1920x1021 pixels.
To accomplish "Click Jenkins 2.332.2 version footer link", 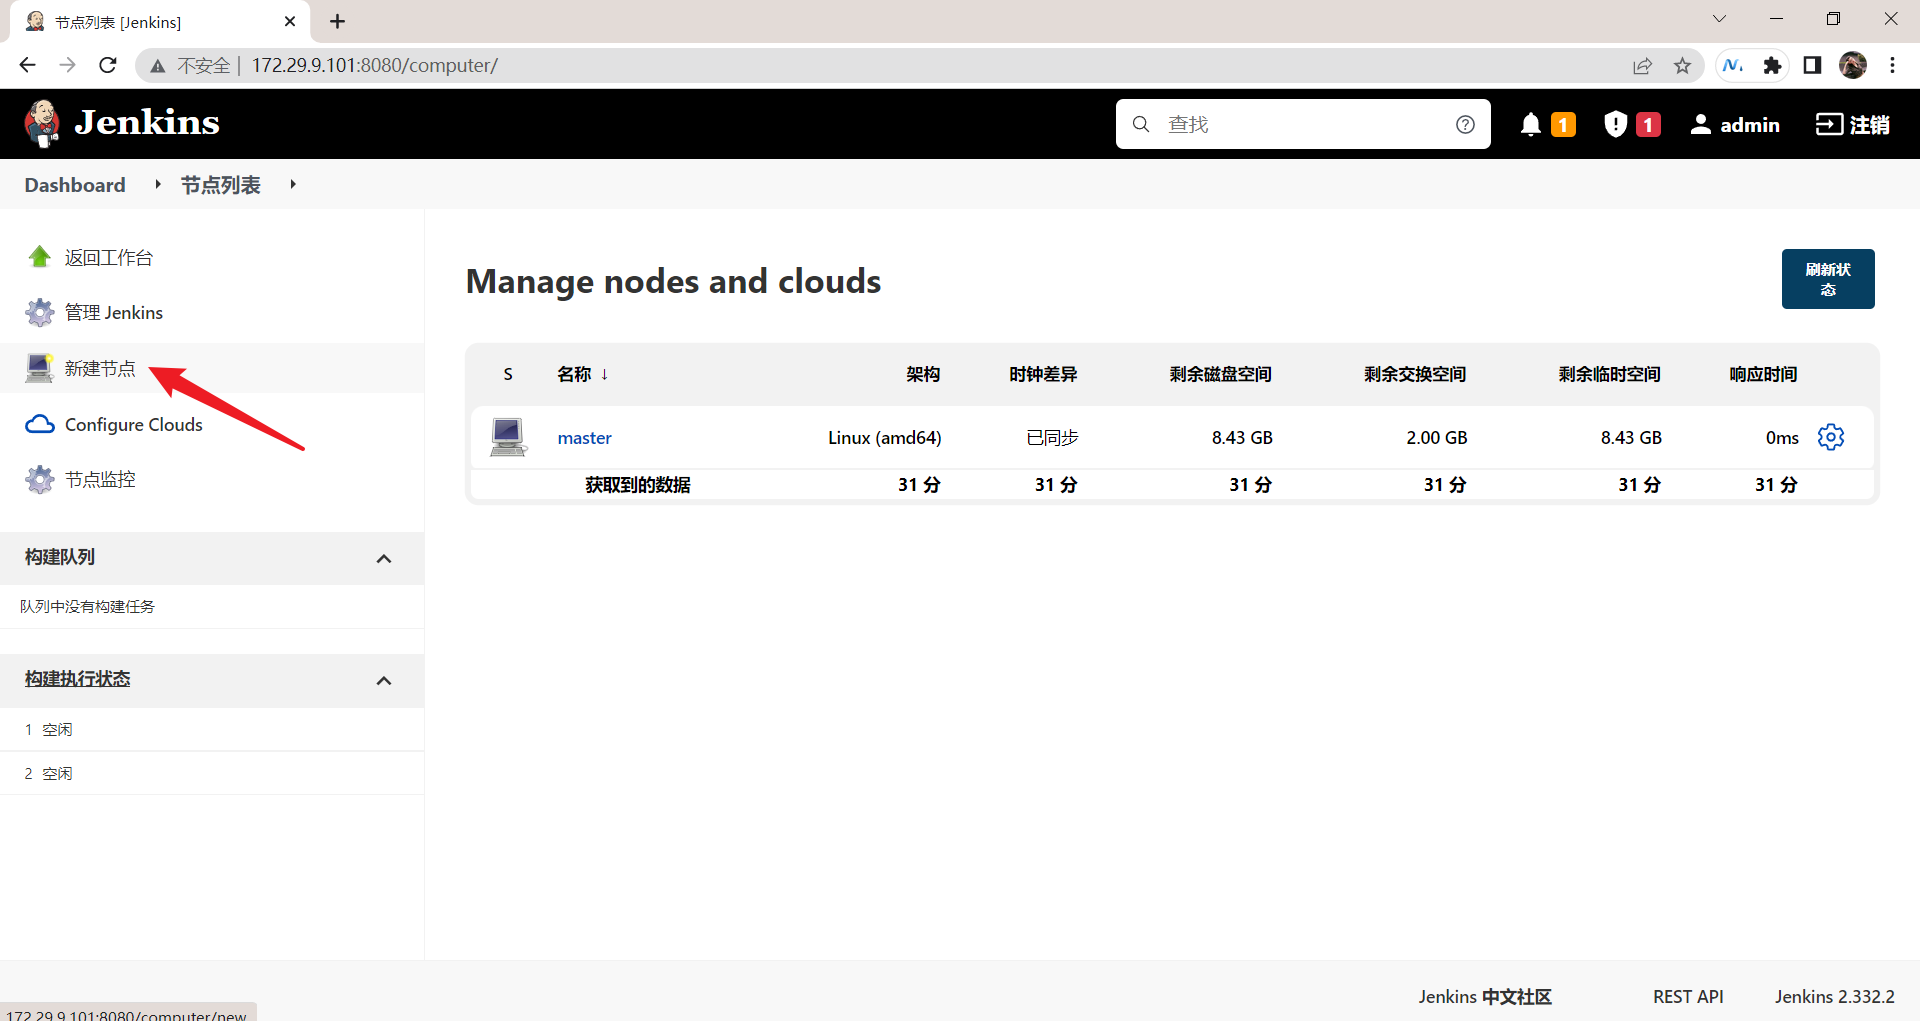I will click(x=1835, y=997).
